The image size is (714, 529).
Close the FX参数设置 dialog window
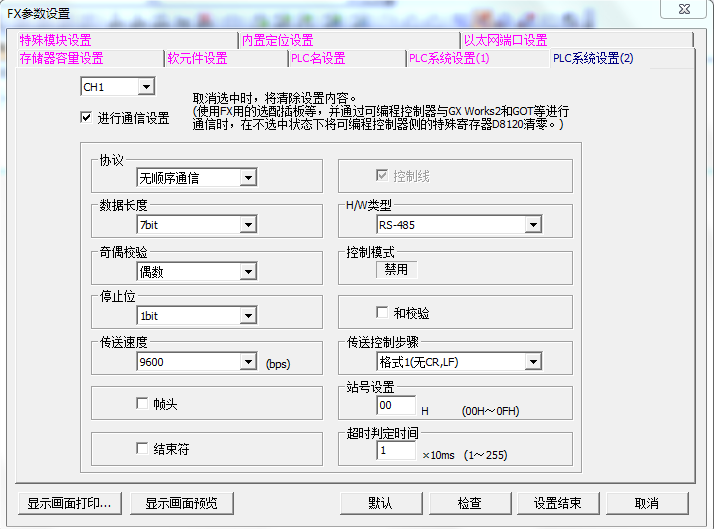684,11
